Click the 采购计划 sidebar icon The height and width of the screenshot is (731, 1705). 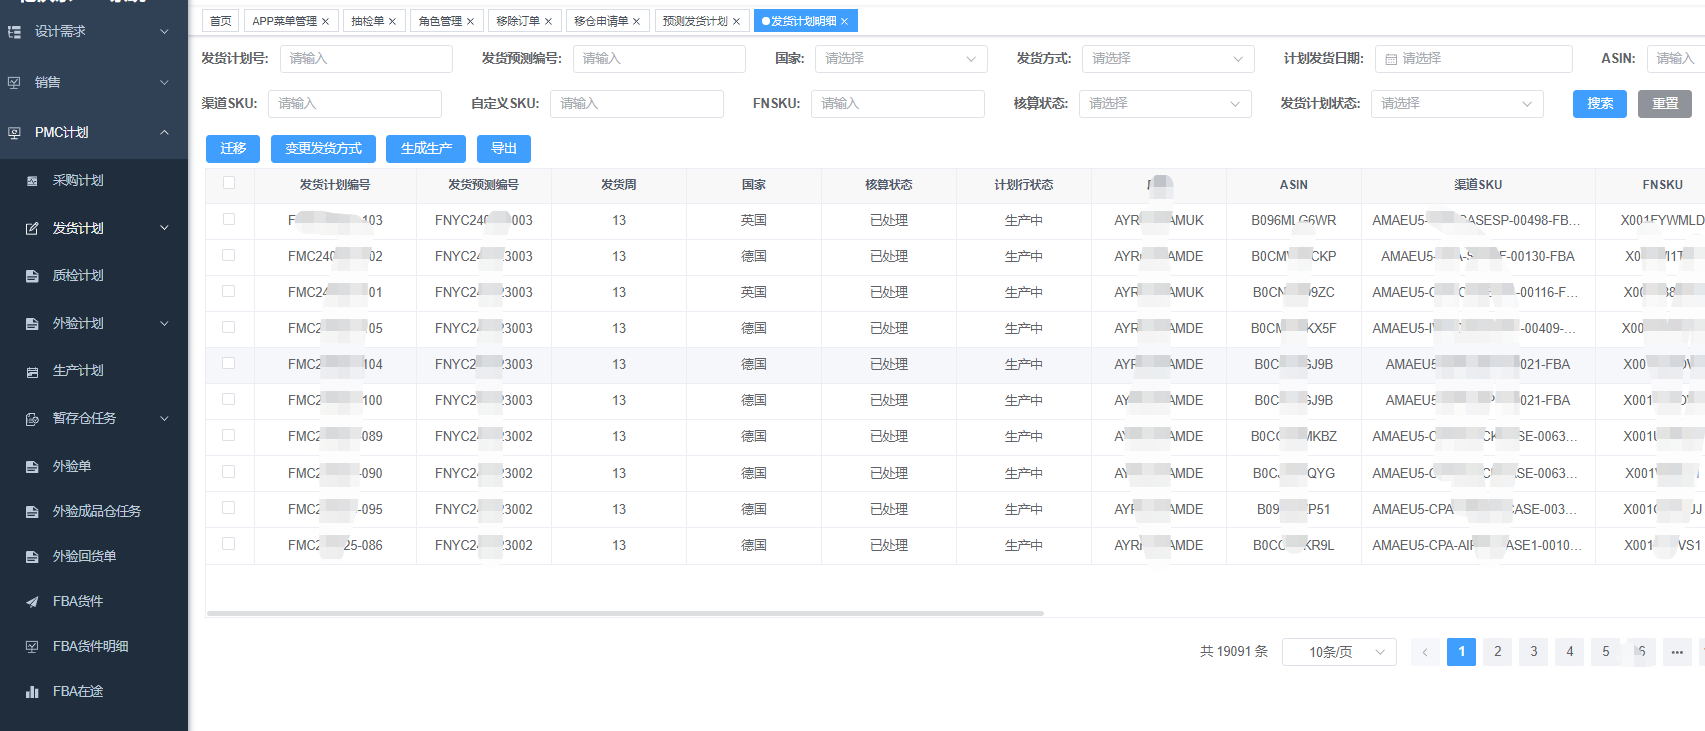pos(32,181)
